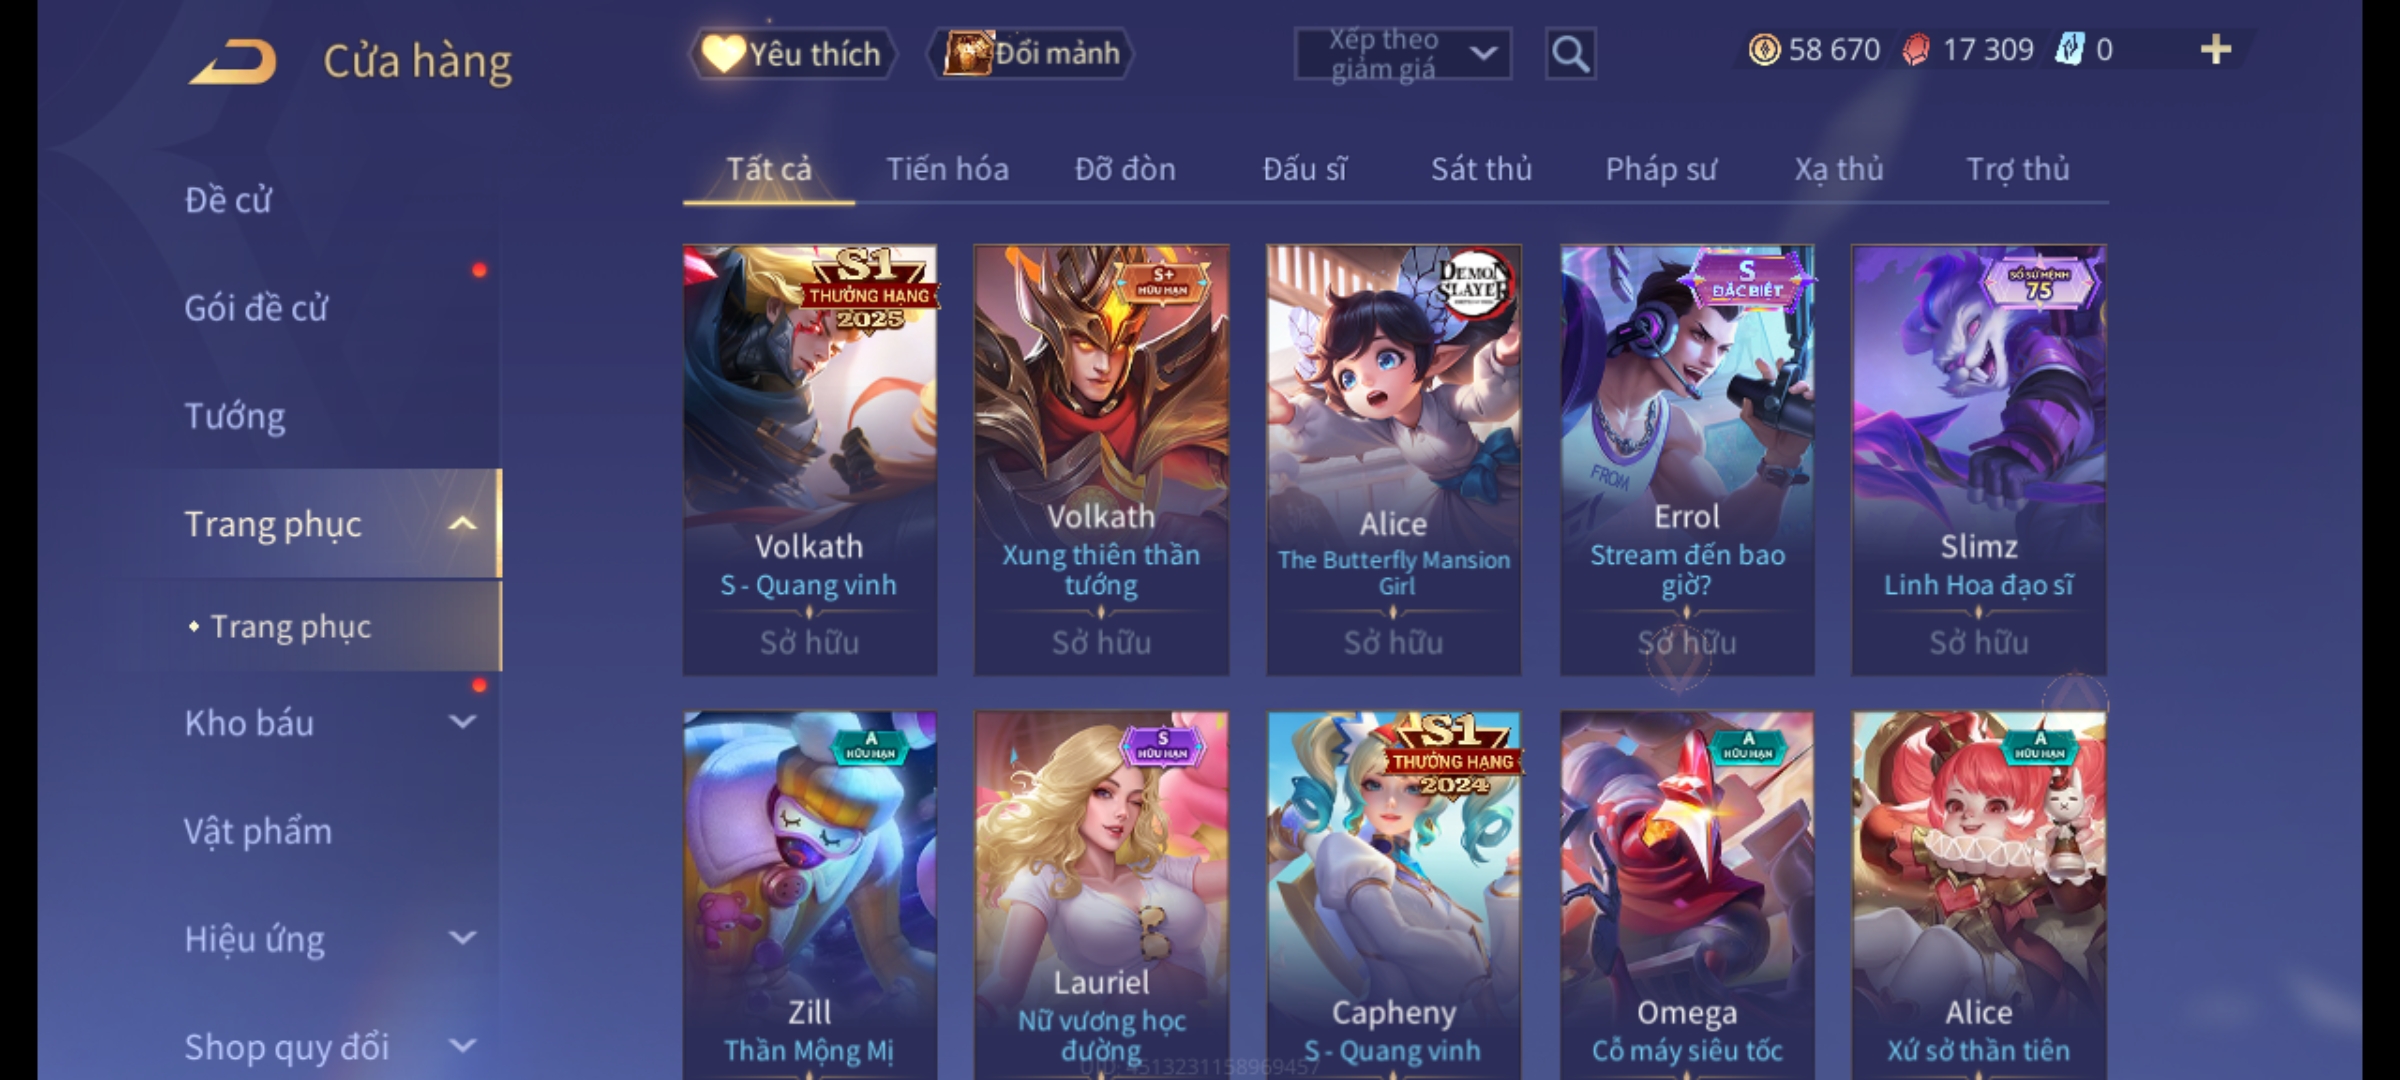The image size is (2400, 1080).
Task: Tap the plus icon to add currency
Action: tap(2216, 50)
